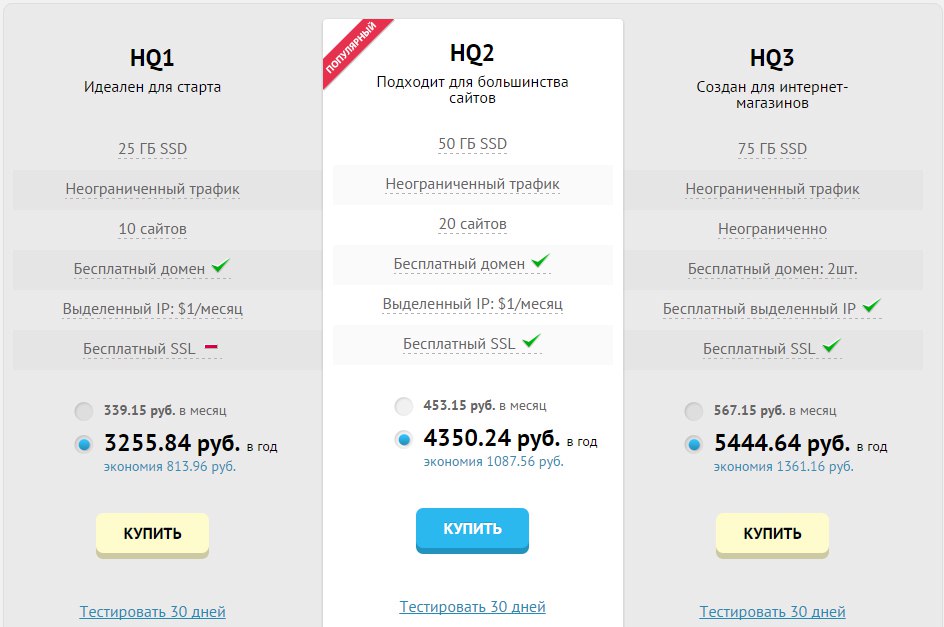
Task: Click the red minus icon beside HQ1 free SSL
Action: (x=211, y=347)
